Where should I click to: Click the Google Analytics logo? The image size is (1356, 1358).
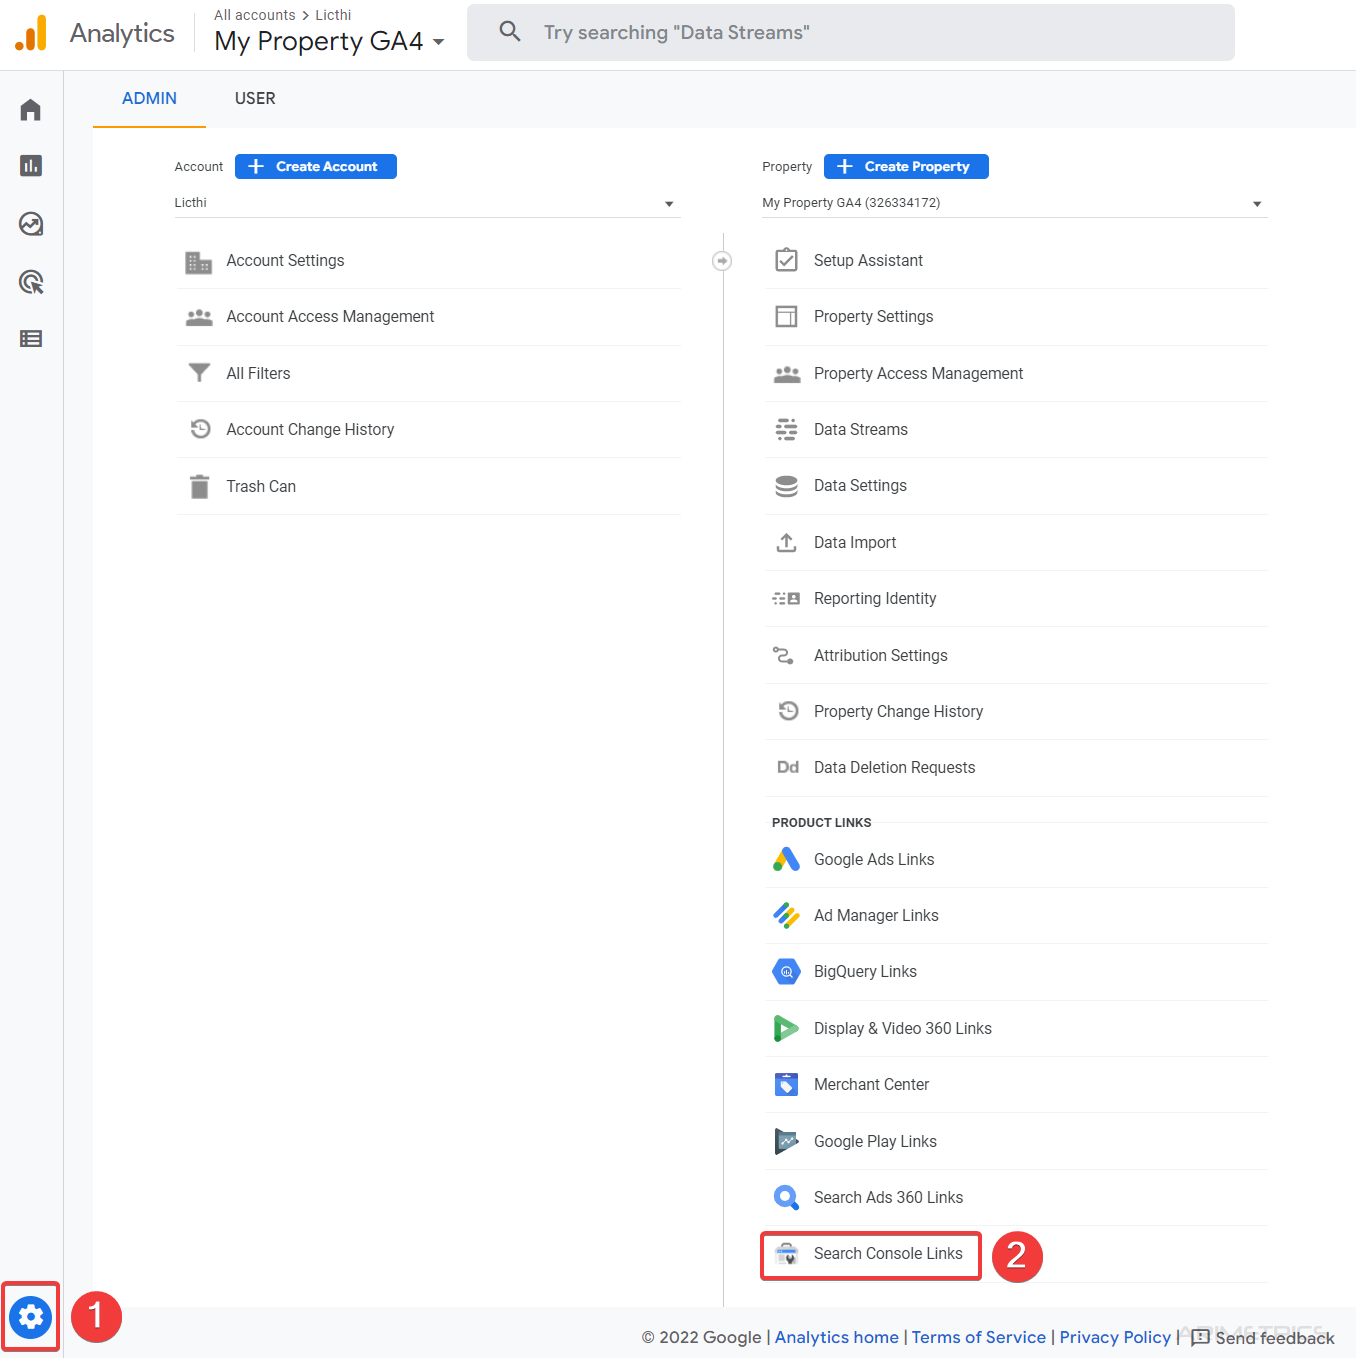click(31, 33)
